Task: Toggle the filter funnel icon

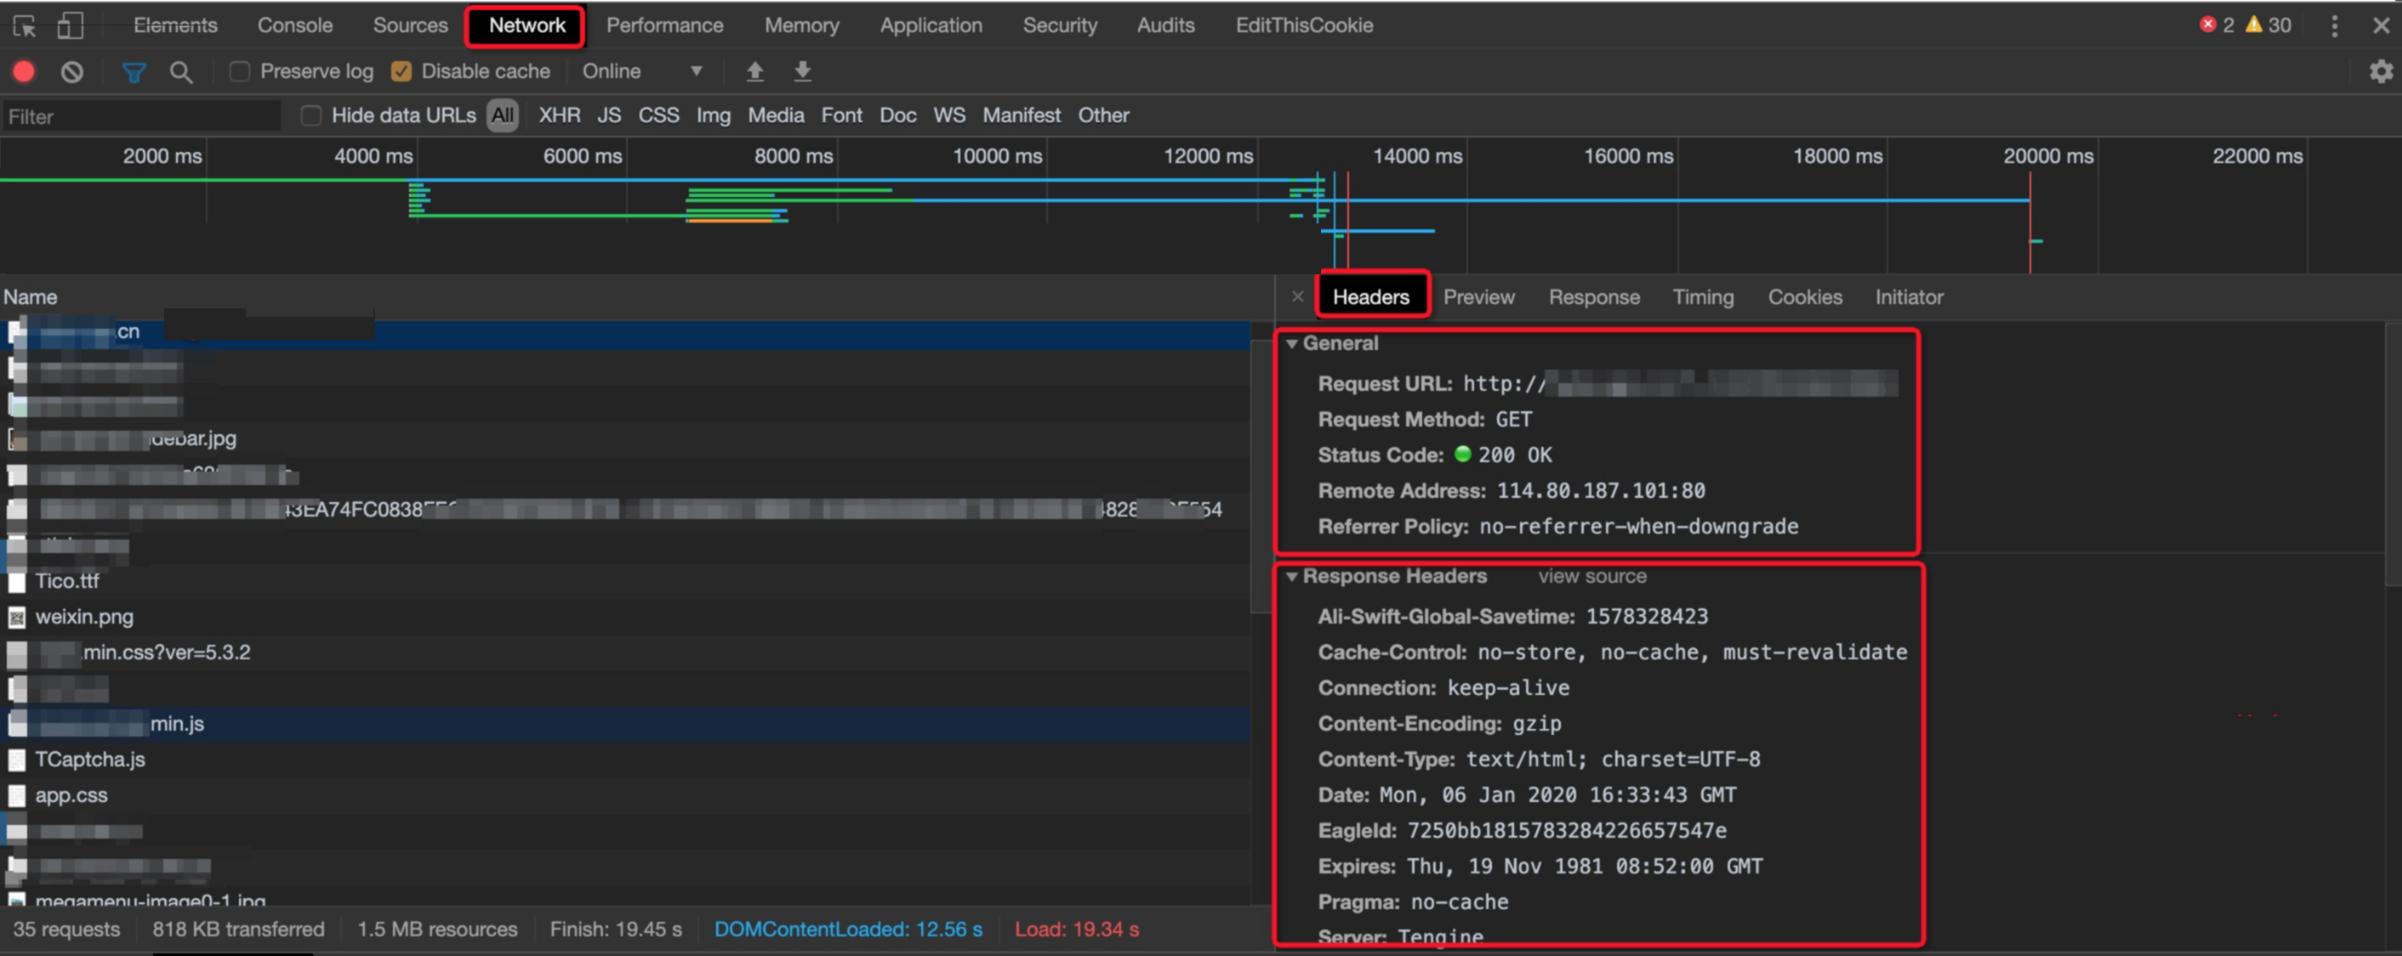Action: pos(133,72)
